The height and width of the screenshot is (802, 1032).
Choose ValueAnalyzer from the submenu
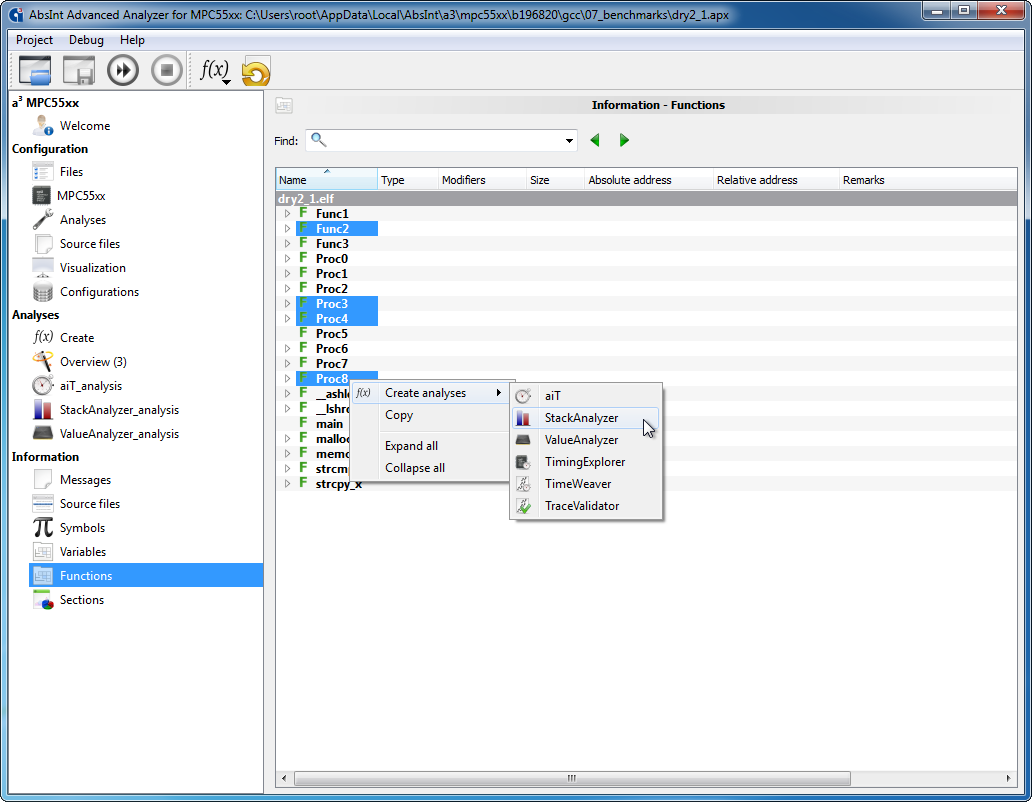(586, 439)
